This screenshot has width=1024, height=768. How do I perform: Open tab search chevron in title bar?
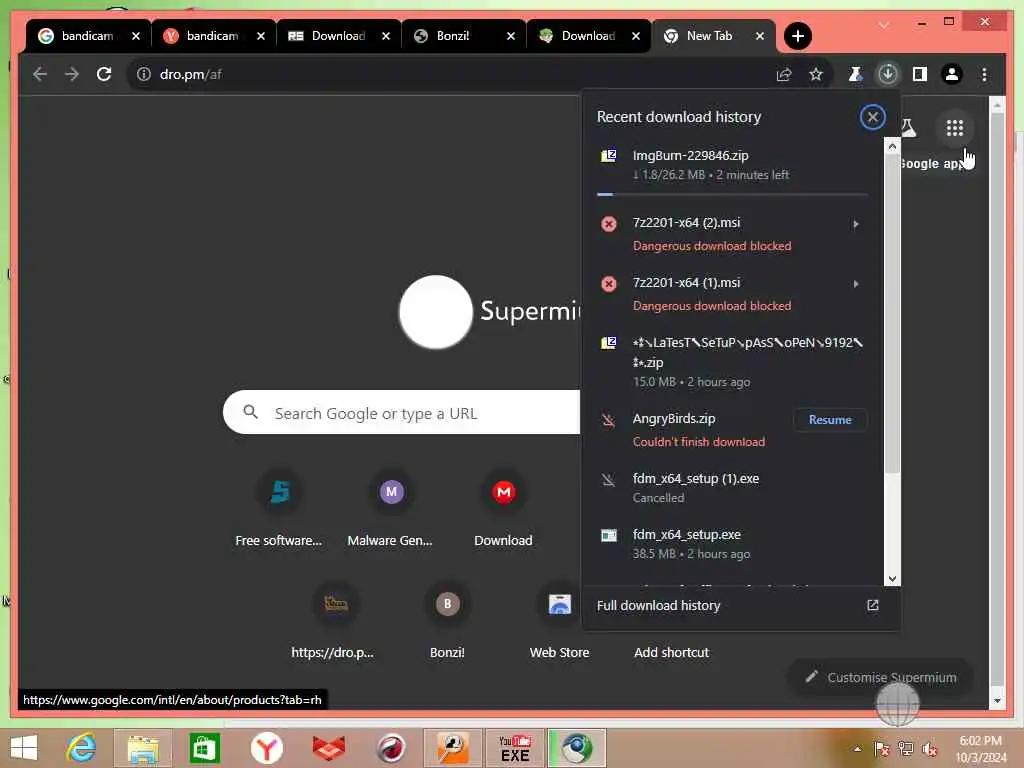point(884,25)
